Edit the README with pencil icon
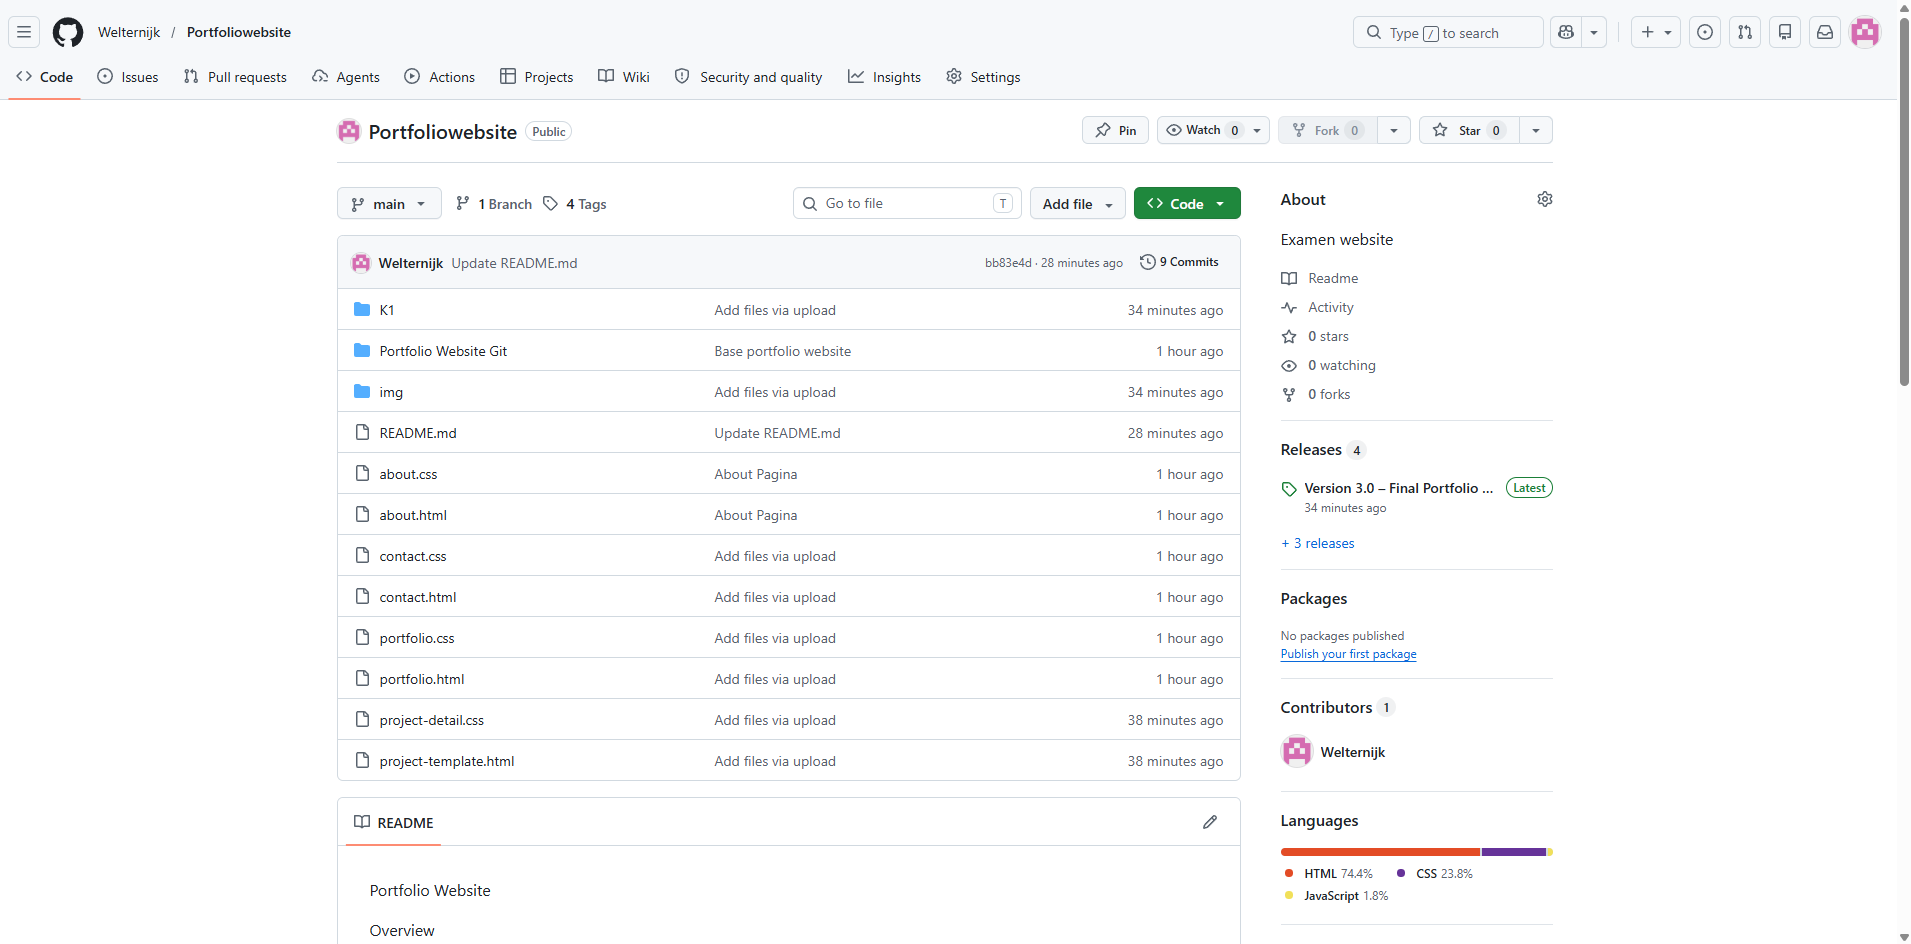Screen dimensions: 1911x944 pyautogui.click(x=1210, y=822)
